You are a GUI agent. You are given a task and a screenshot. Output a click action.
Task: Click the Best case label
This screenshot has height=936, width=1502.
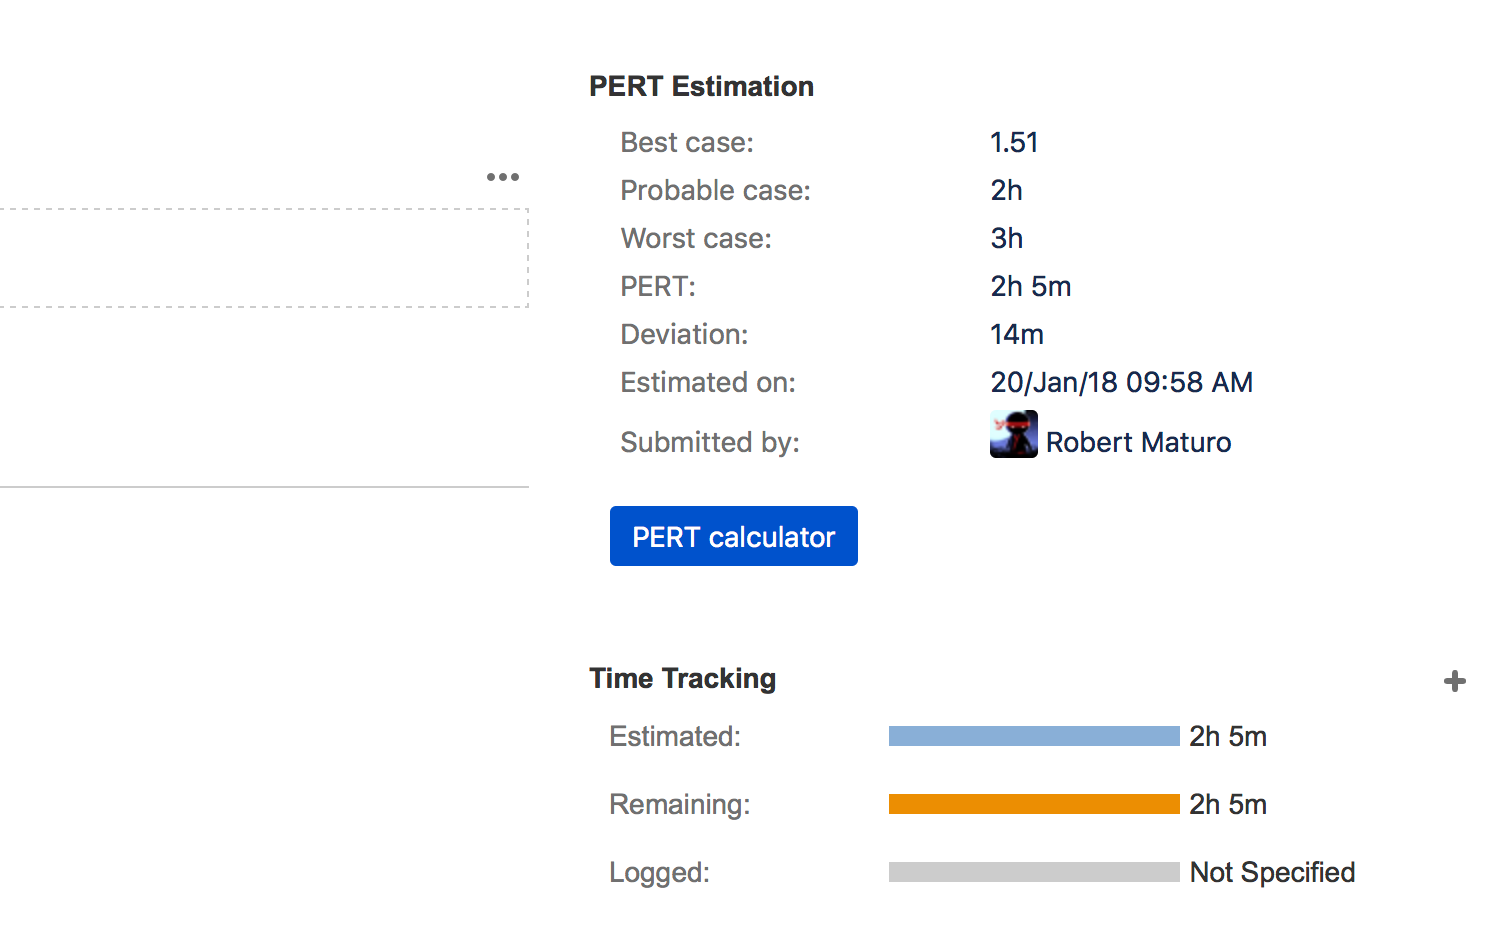tap(687, 142)
